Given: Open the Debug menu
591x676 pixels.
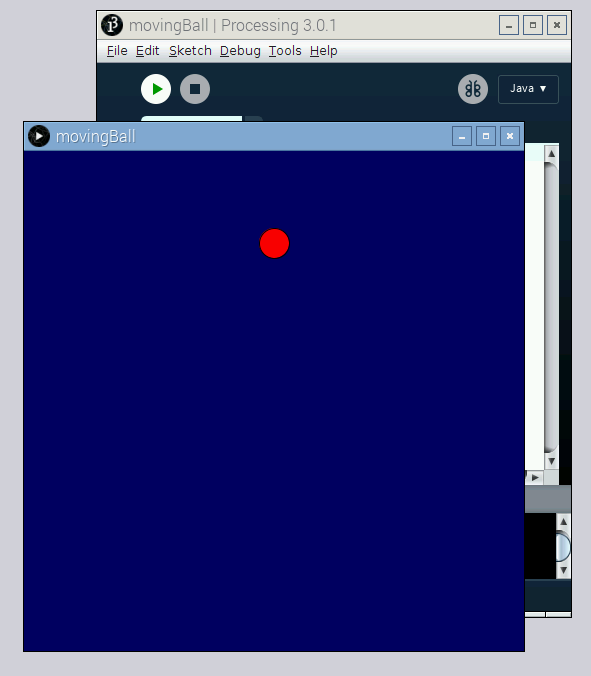Looking at the screenshot, I should pos(240,51).
